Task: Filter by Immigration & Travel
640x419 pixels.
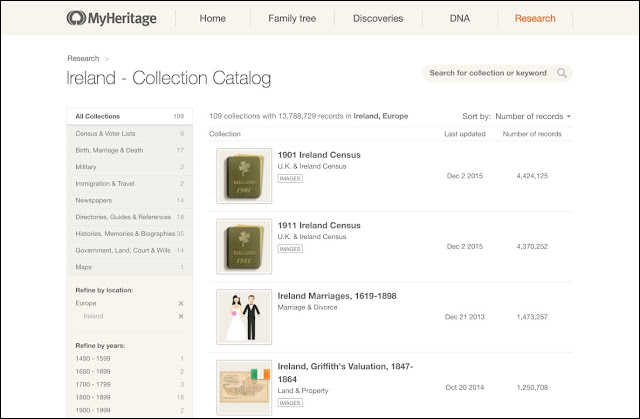Action: click(x=129, y=184)
